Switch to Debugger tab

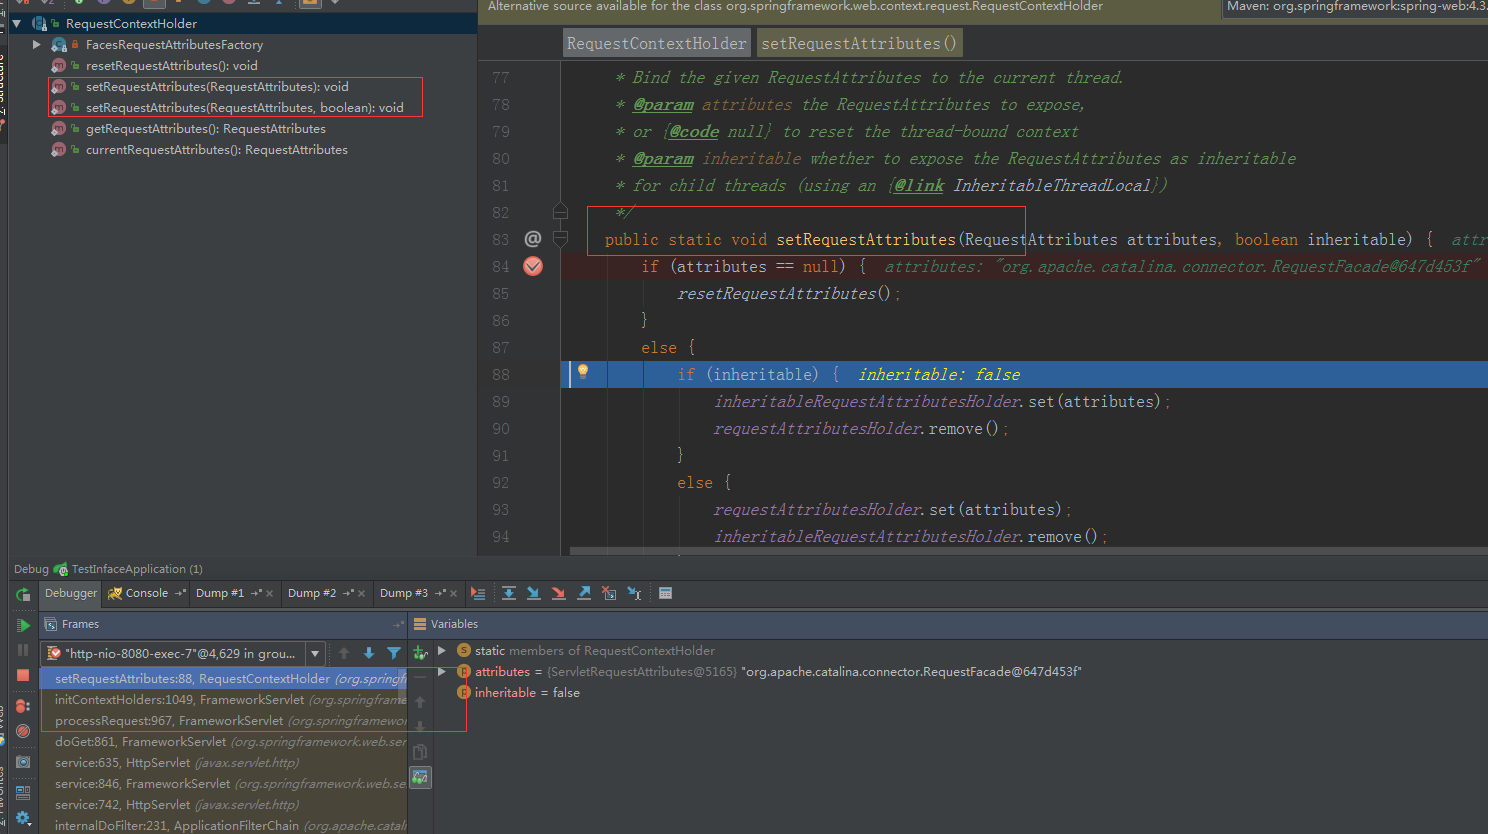tap(71, 593)
